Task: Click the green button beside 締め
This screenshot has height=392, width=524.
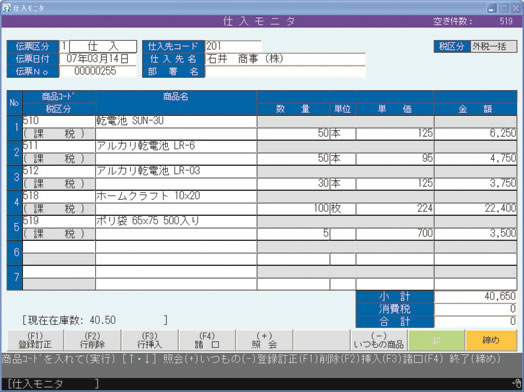Action: pyautogui.click(x=436, y=340)
